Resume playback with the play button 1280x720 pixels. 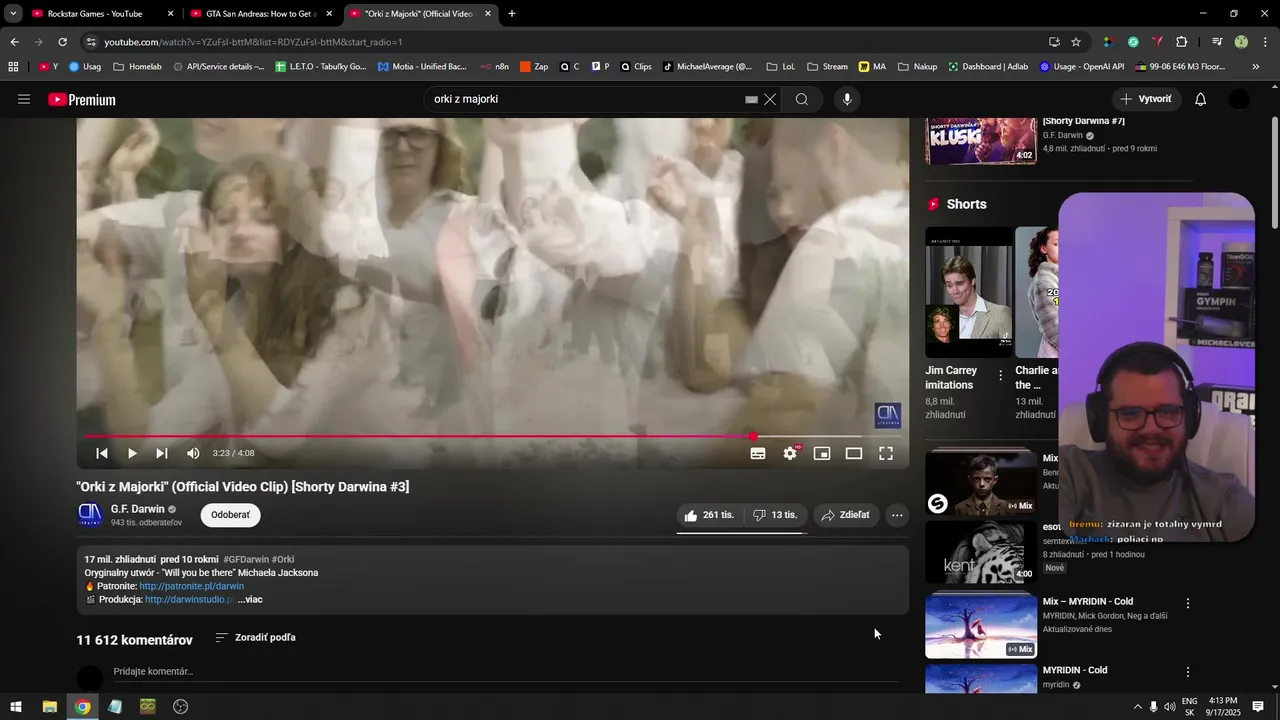point(132,453)
